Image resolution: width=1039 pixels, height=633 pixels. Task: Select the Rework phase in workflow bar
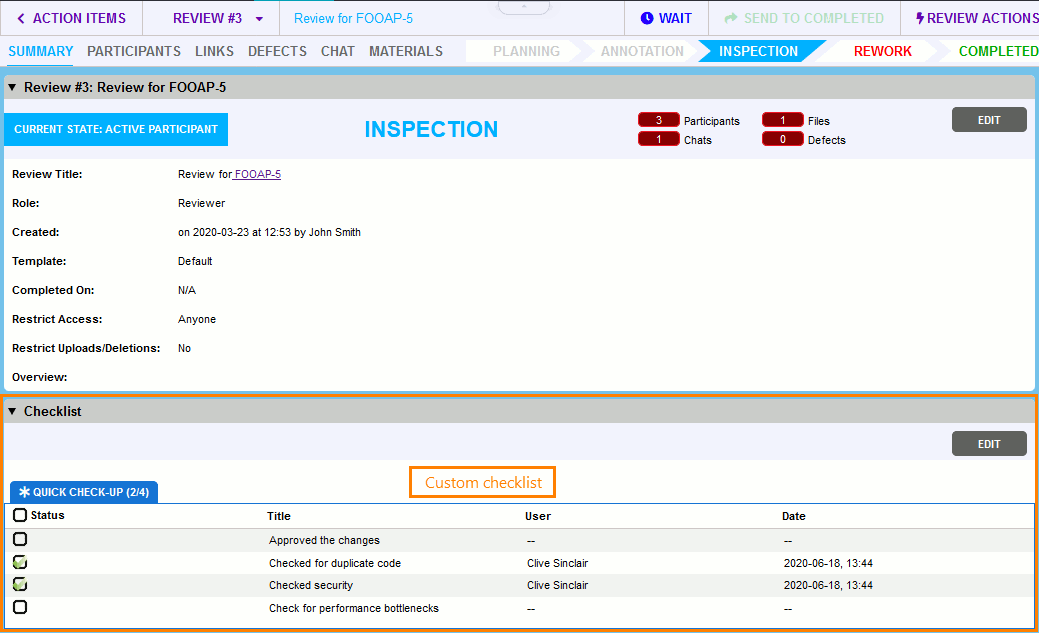[x=882, y=51]
